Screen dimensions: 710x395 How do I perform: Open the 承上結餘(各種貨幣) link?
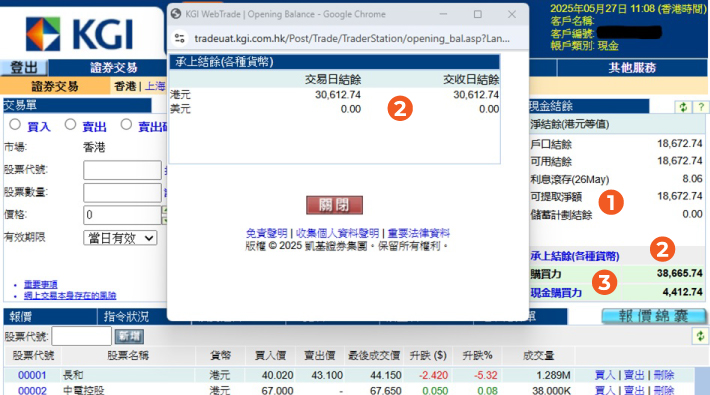click(x=575, y=256)
